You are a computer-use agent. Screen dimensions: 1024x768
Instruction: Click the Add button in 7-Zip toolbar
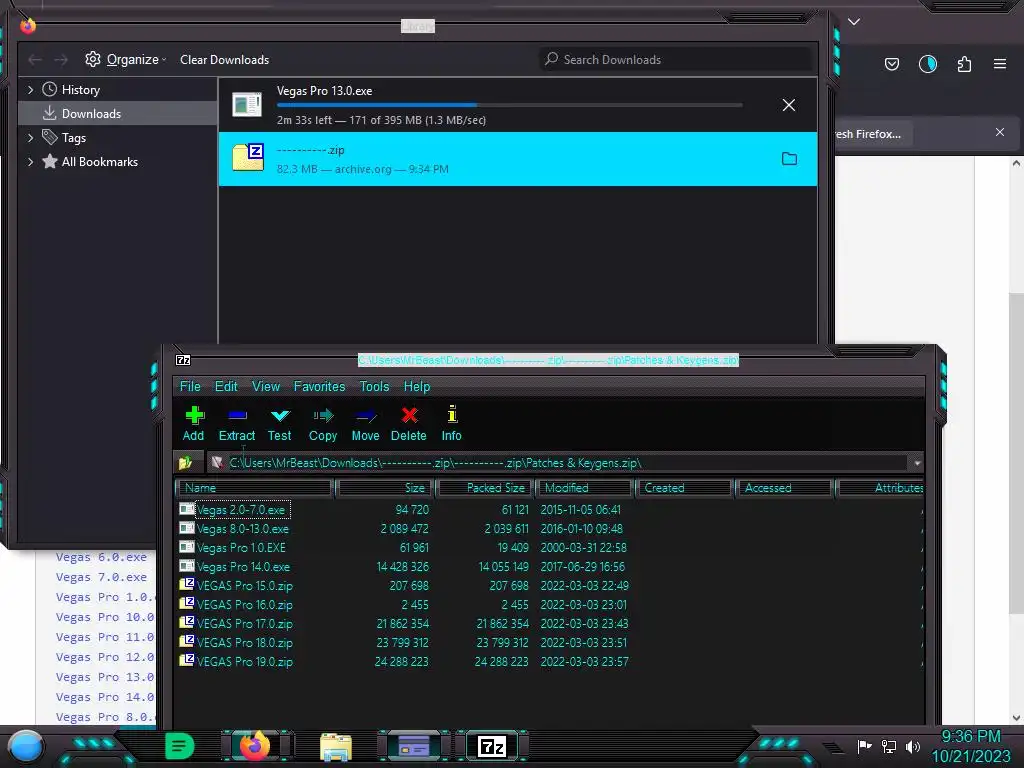coord(193,424)
